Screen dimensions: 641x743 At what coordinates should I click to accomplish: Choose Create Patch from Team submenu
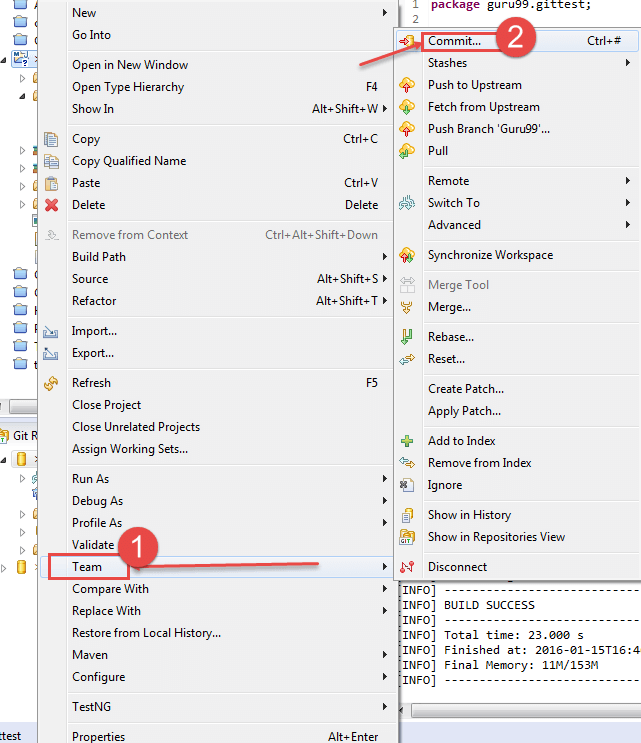465,389
